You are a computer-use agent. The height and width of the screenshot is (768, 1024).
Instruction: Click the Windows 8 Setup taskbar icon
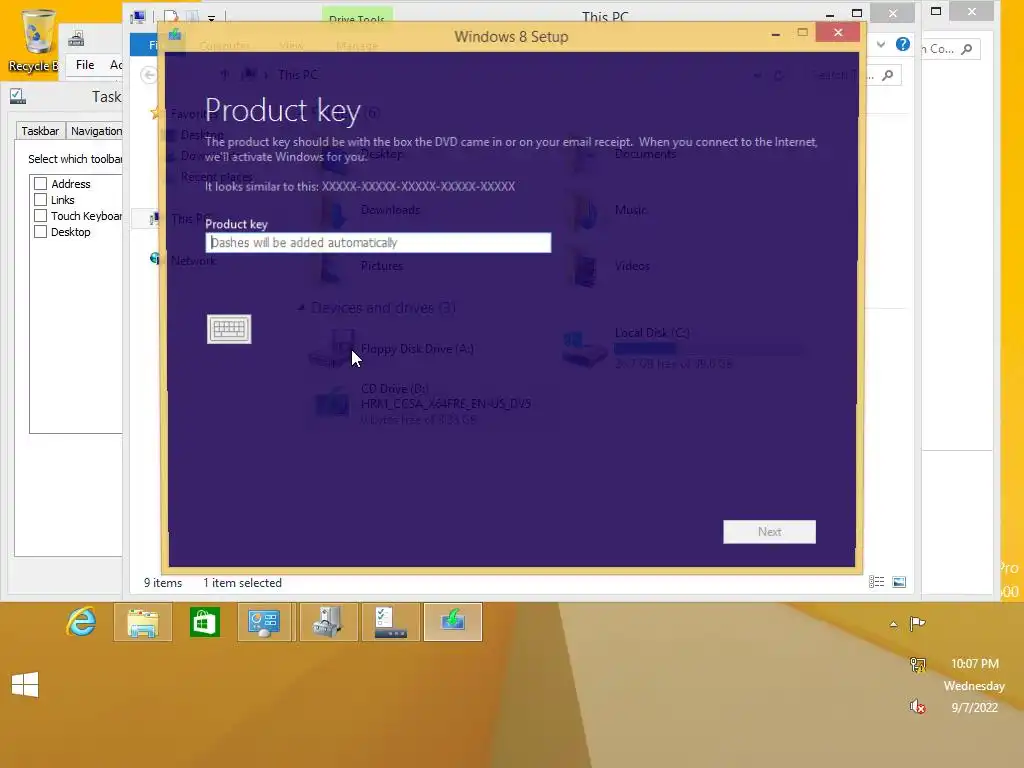click(x=453, y=622)
